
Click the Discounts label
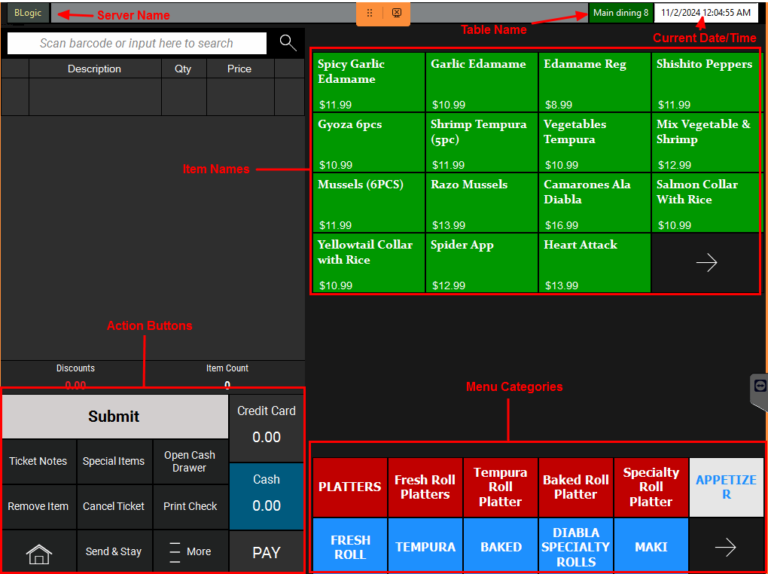click(x=75, y=368)
